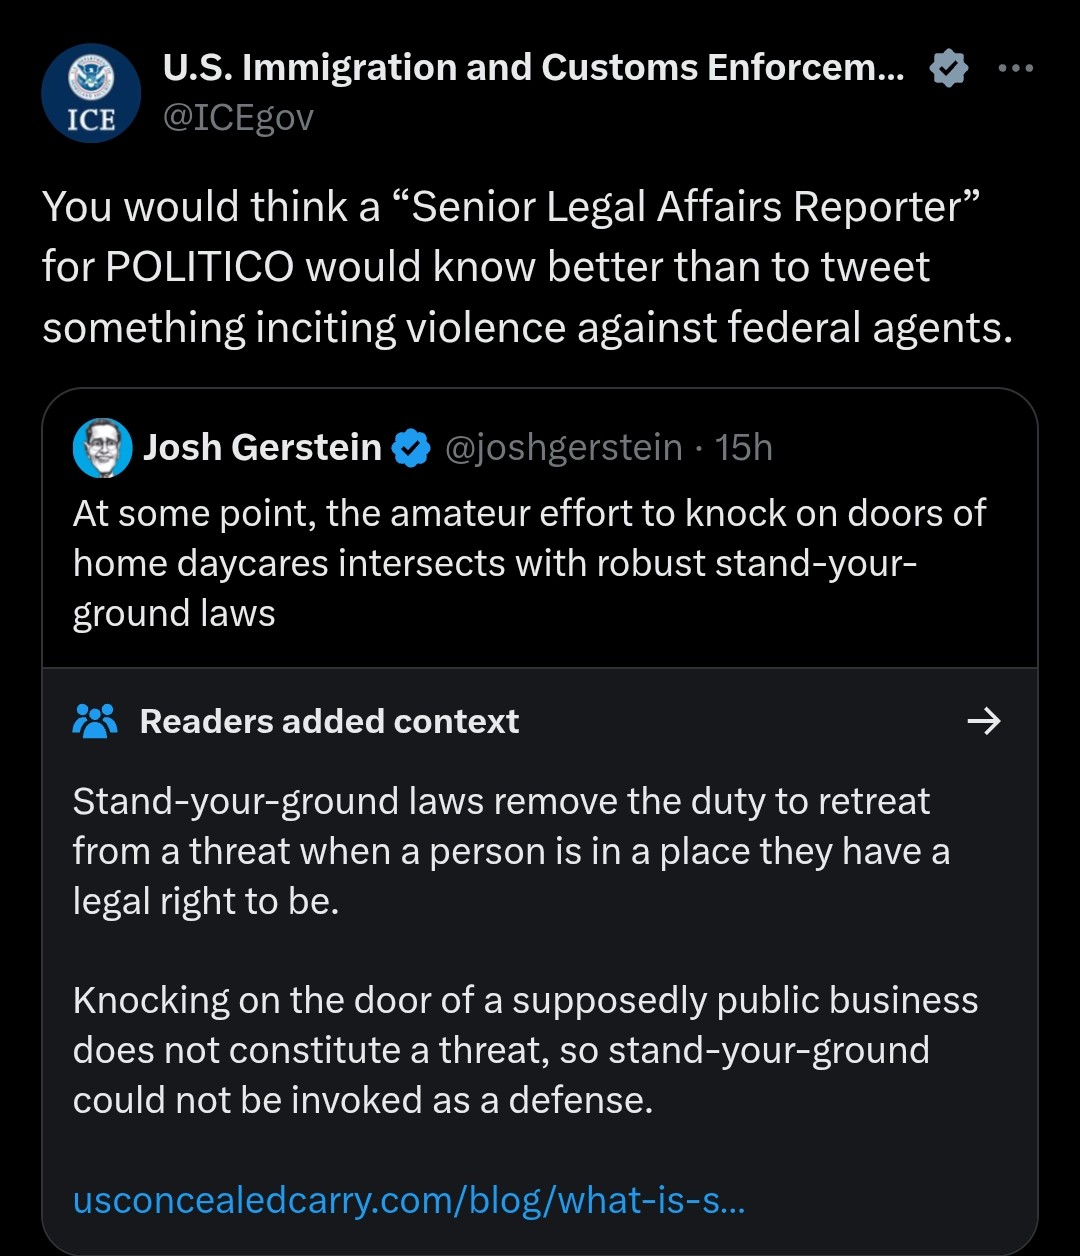Click the @joshgerstein handle
Image resolution: width=1080 pixels, height=1256 pixels.
coord(563,448)
